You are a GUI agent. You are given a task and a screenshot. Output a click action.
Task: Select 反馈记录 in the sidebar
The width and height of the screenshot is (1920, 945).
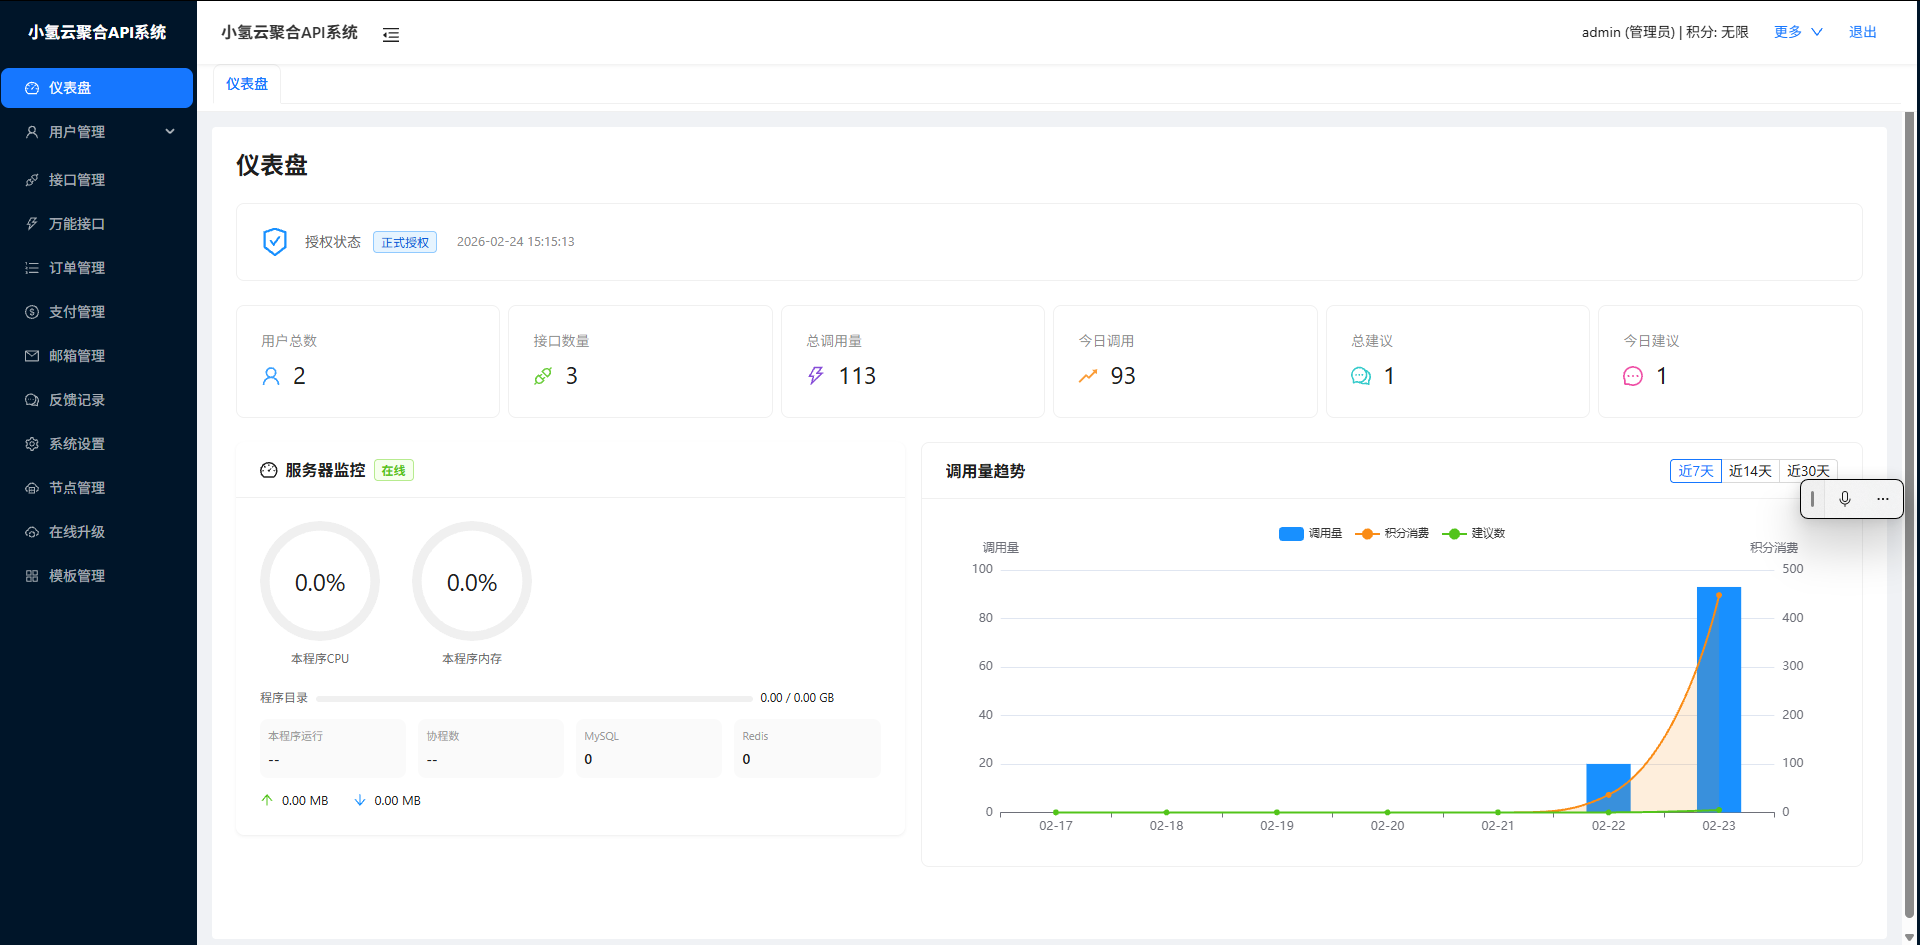(77, 399)
